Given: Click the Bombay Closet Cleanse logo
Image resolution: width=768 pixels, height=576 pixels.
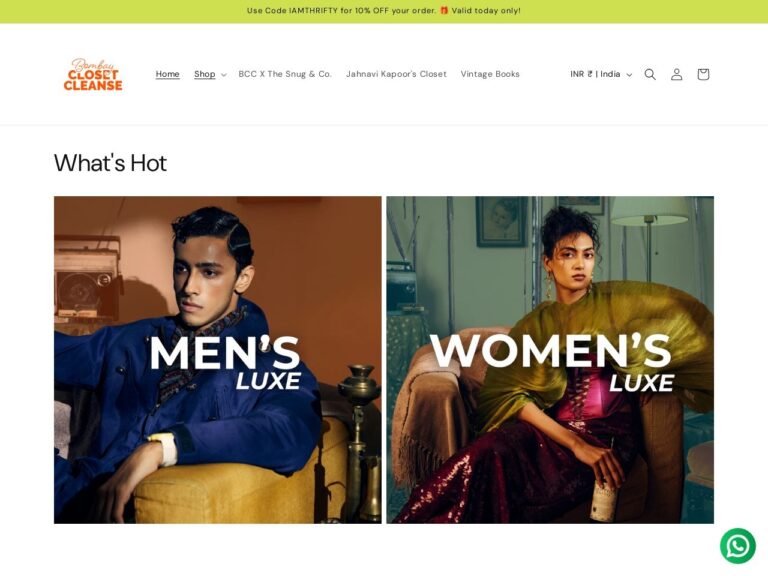Looking at the screenshot, I should 93,74.
